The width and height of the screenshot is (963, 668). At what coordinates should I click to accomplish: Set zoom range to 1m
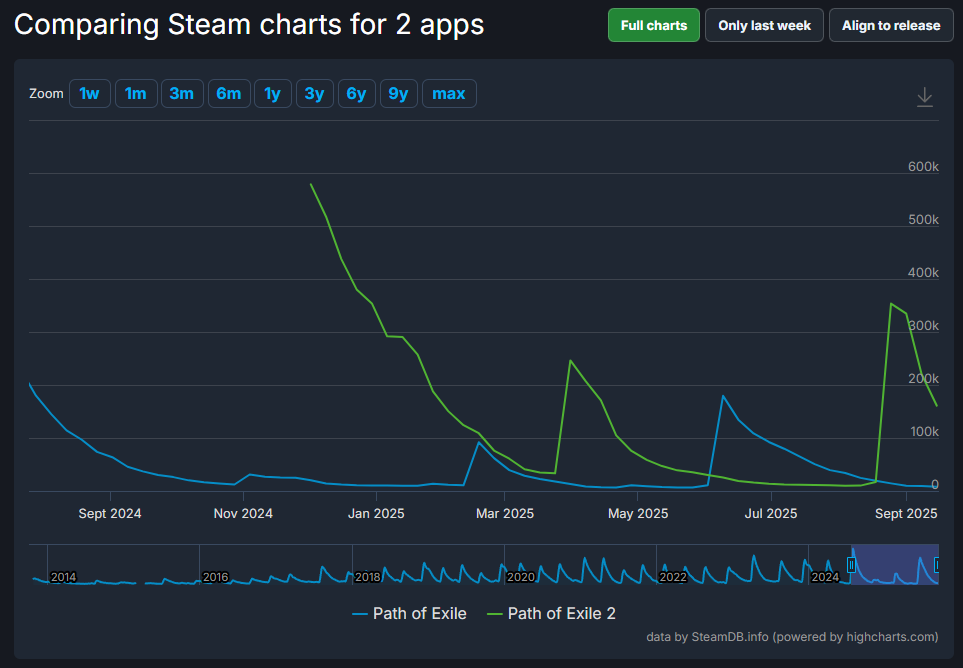[x=136, y=93]
